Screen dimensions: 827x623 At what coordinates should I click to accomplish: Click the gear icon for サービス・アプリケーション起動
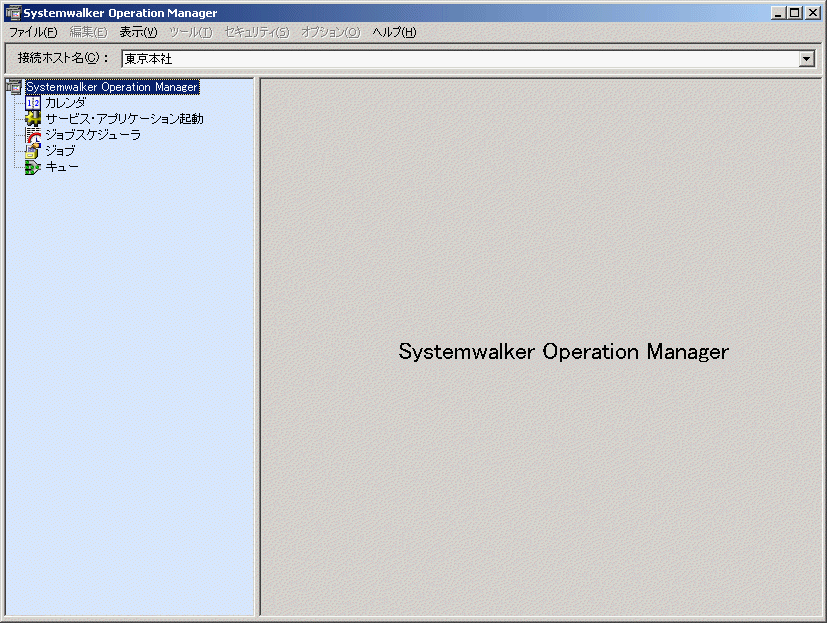(x=33, y=119)
